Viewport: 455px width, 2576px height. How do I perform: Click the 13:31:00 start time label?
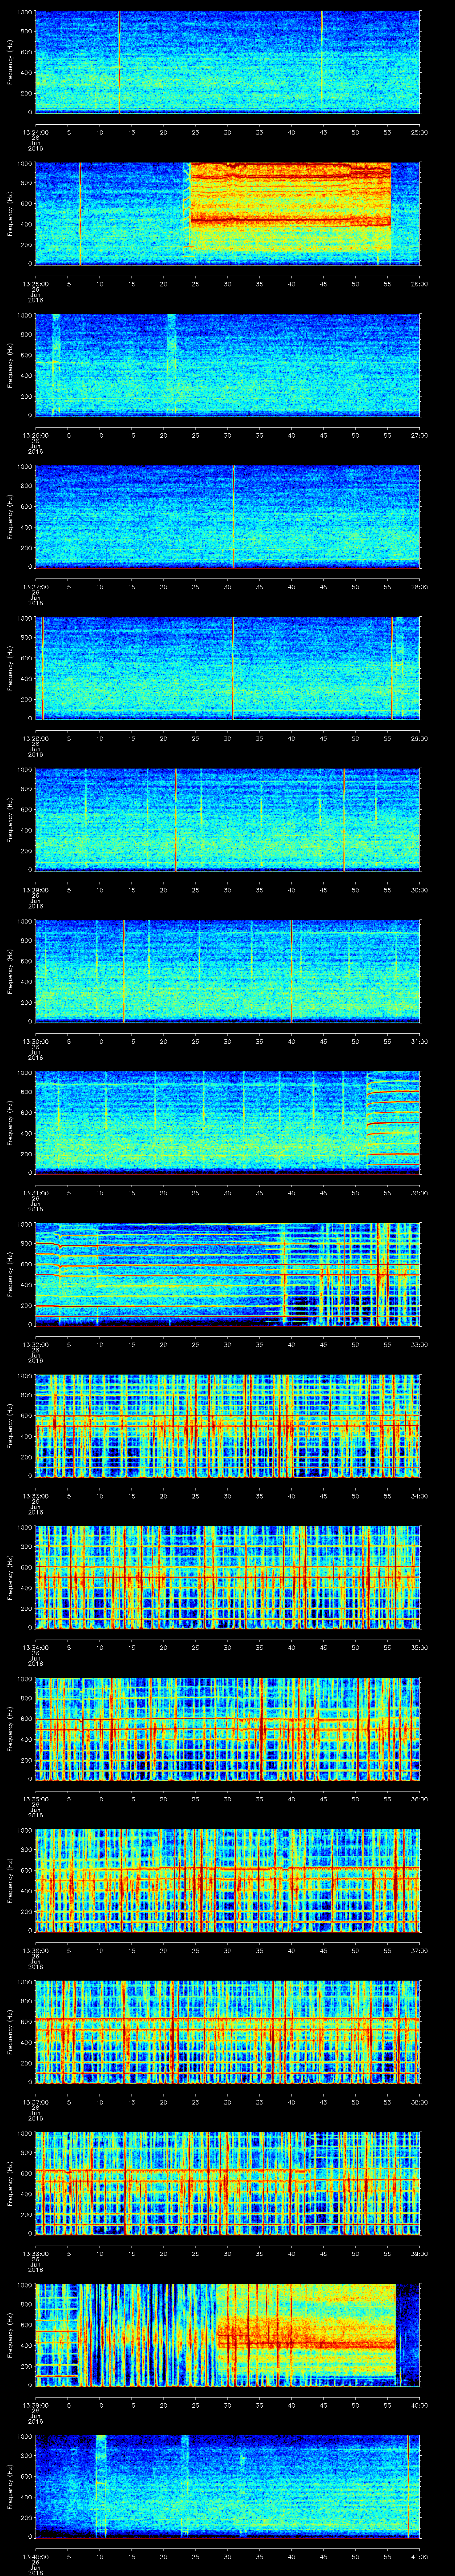[x=36, y=1192]
